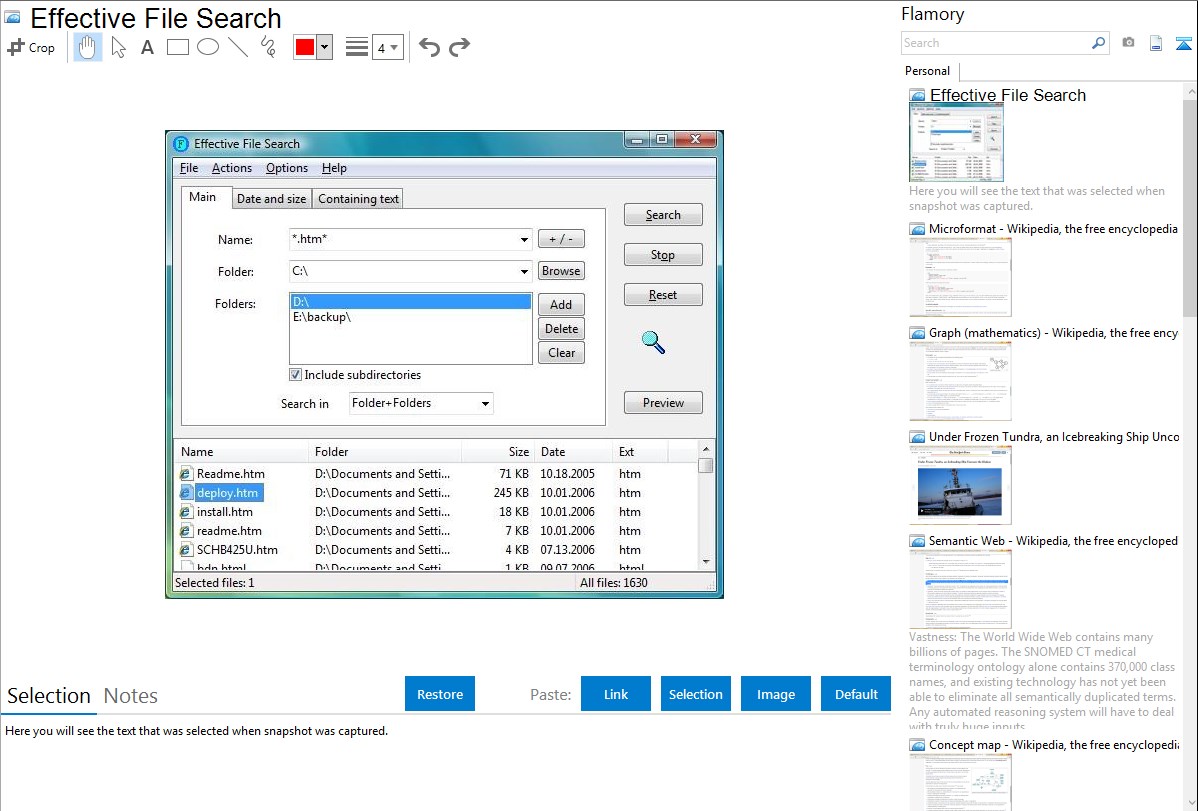
Task: Open the Semantic Web snapshot thumbnail
Action: (960, 588)
